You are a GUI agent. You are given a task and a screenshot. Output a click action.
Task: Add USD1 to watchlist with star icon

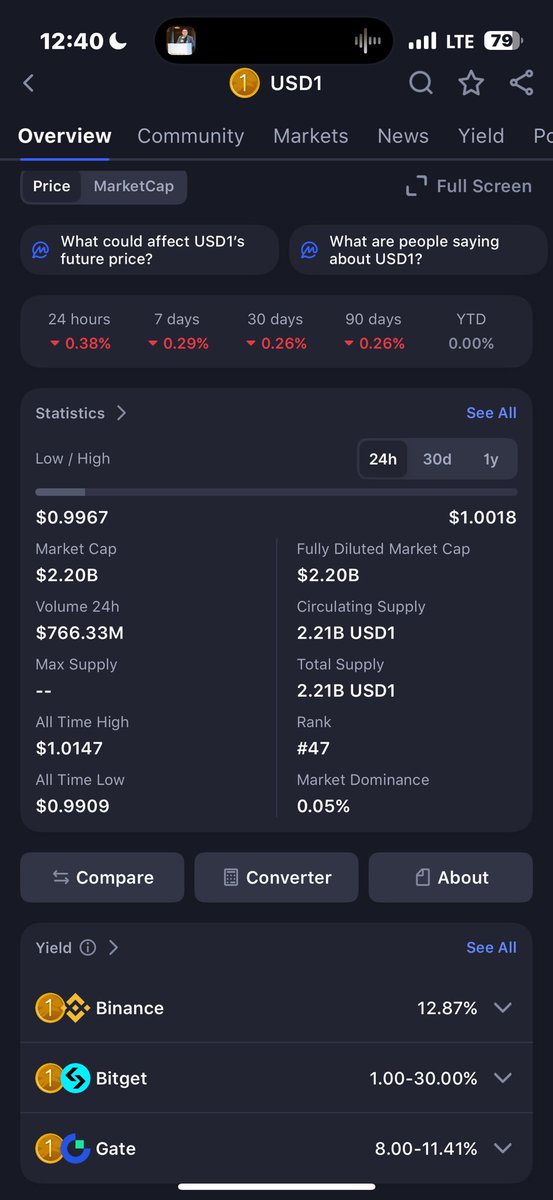[x=471, y=83]
